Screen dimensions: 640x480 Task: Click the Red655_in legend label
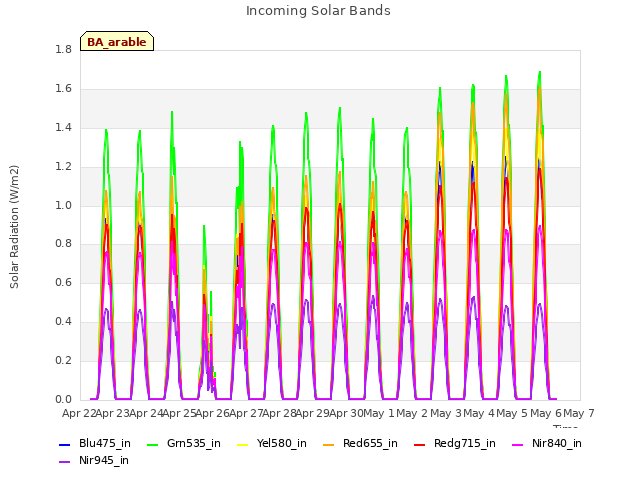[x=370, y=443]
